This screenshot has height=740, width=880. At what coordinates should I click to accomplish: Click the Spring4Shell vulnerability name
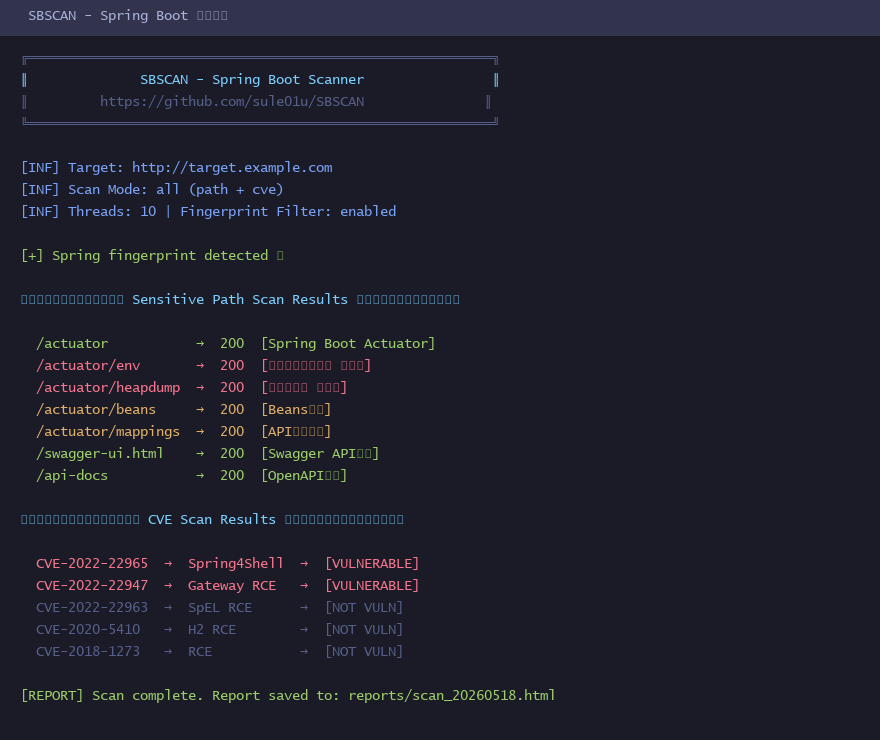pyautogui.click(x=236, y=564)
